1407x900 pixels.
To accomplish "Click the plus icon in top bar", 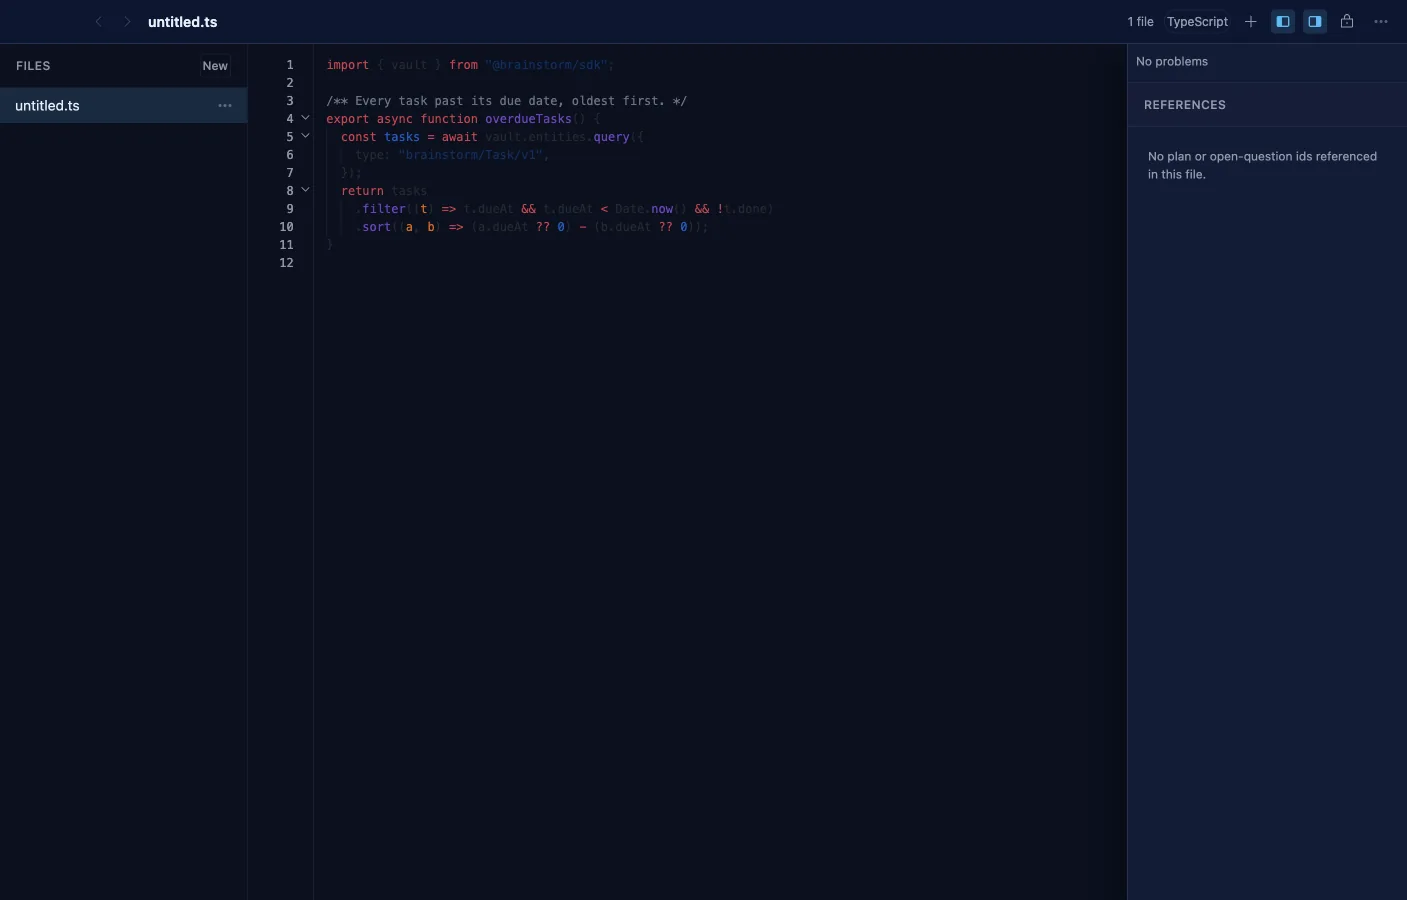I will click(x=1250, y=21).
